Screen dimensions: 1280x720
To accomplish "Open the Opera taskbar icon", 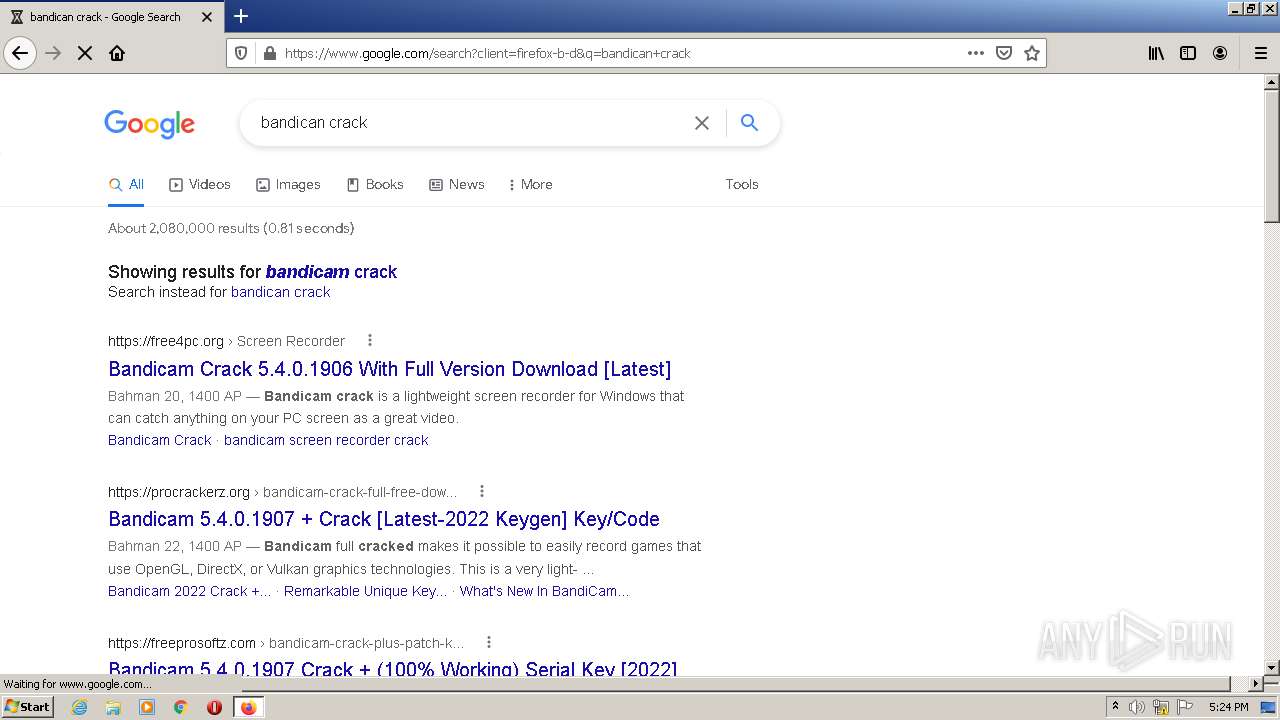I will click(214, 707).
